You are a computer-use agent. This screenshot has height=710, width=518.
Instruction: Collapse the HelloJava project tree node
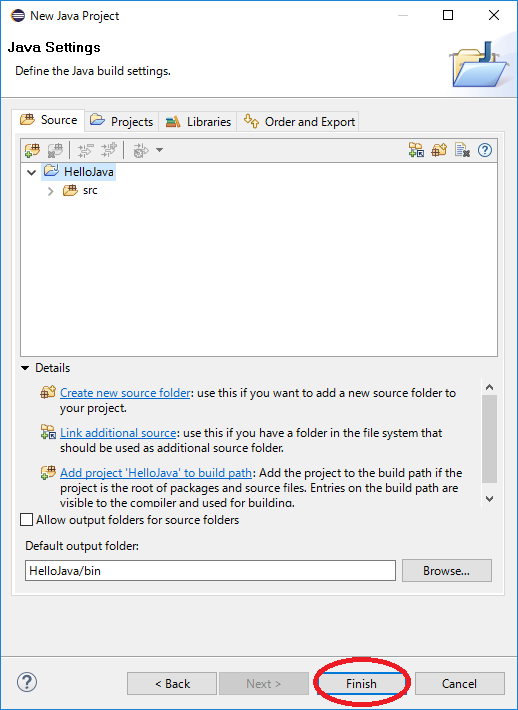(x=32, y=173)
